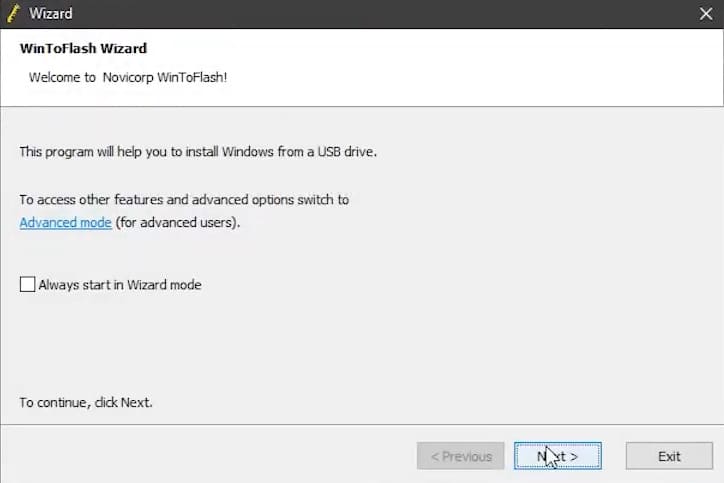
Task: Click the separator line above the buttons
Action: click(x=362, y=425)
